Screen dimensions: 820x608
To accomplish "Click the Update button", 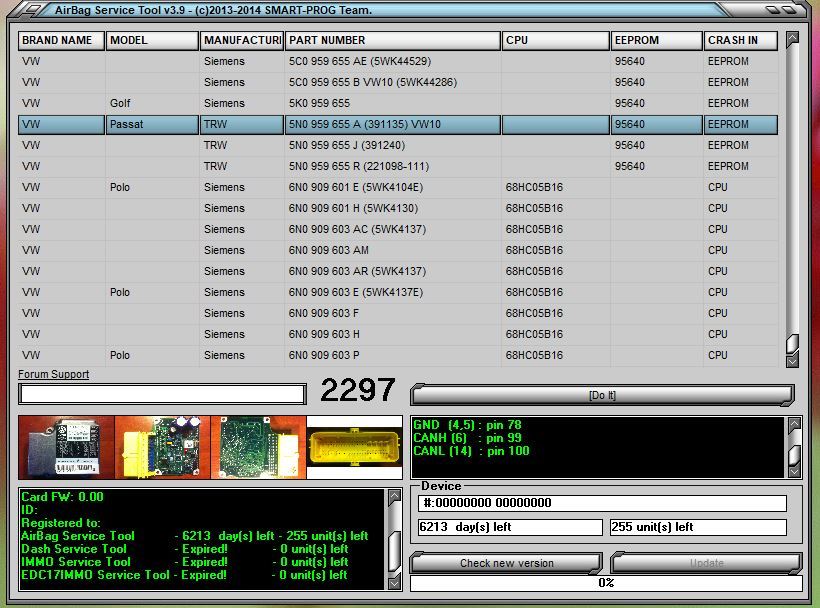I will point(707,563).
